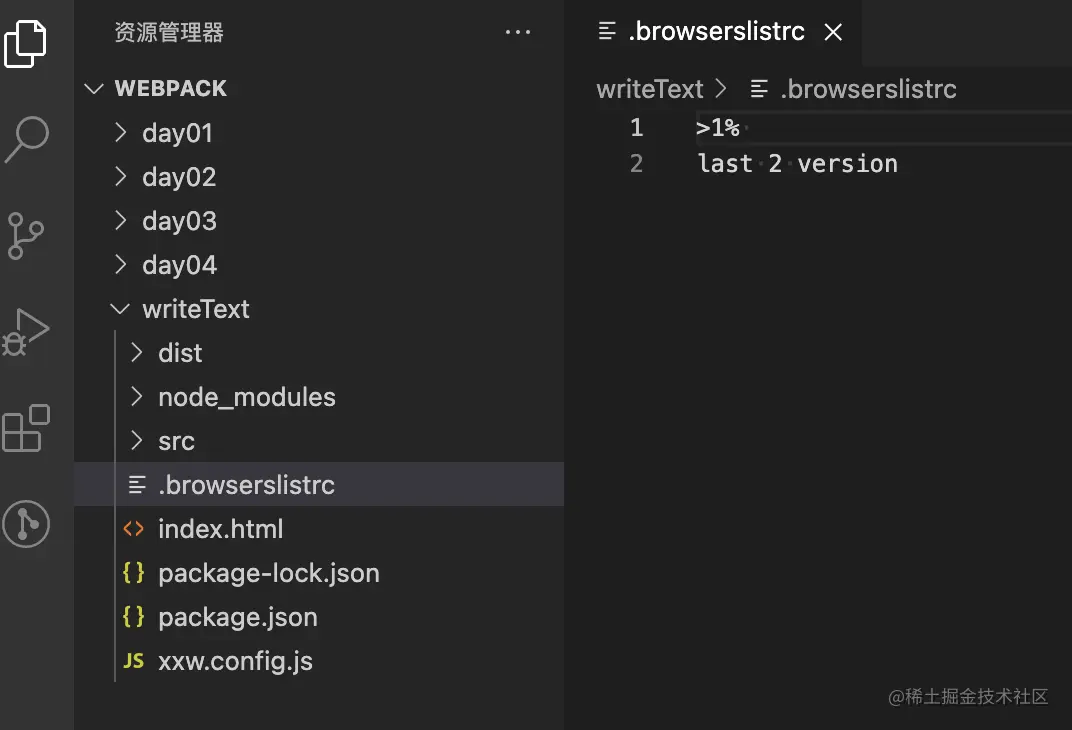Close the .browserslistrc editor tab
This screenshot has height=730, width=1072.
(833, 33)
